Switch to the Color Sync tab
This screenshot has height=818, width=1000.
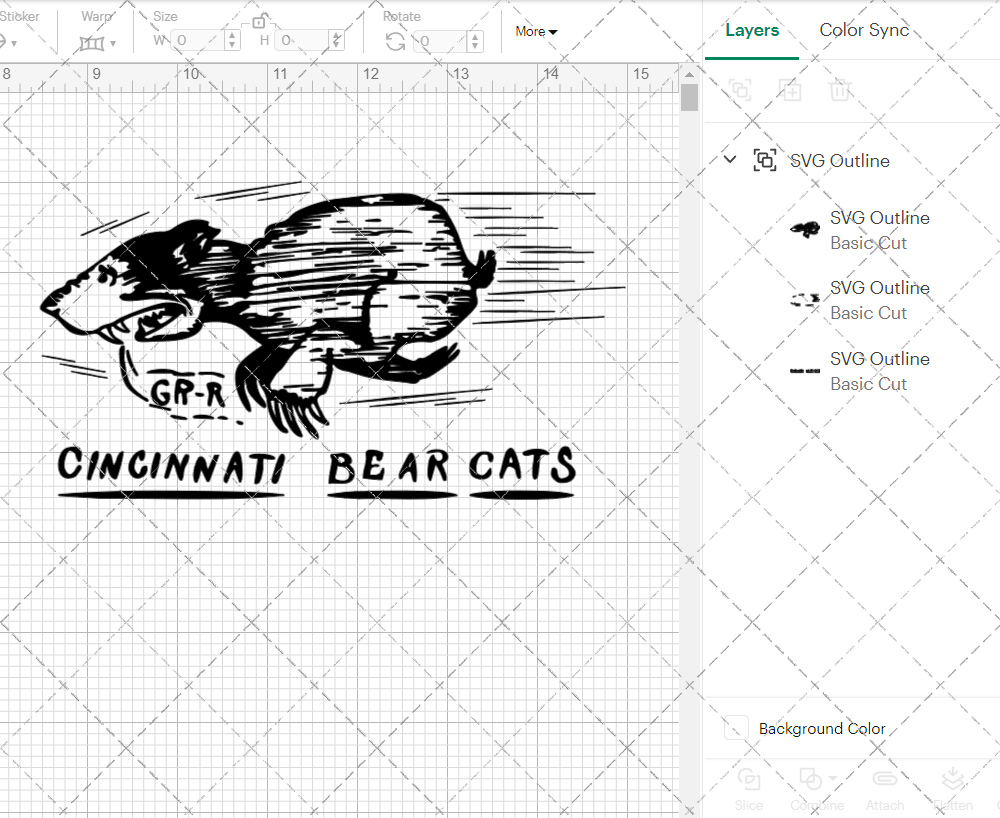[x=864, y=30]
